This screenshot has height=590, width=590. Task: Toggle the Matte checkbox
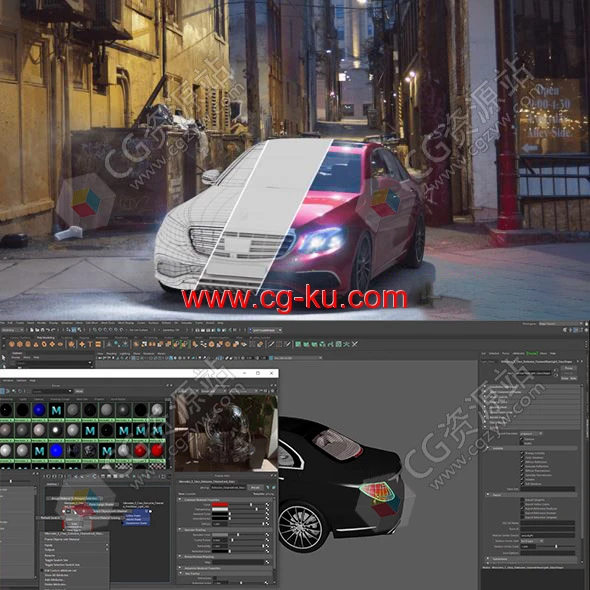[522, 443]
